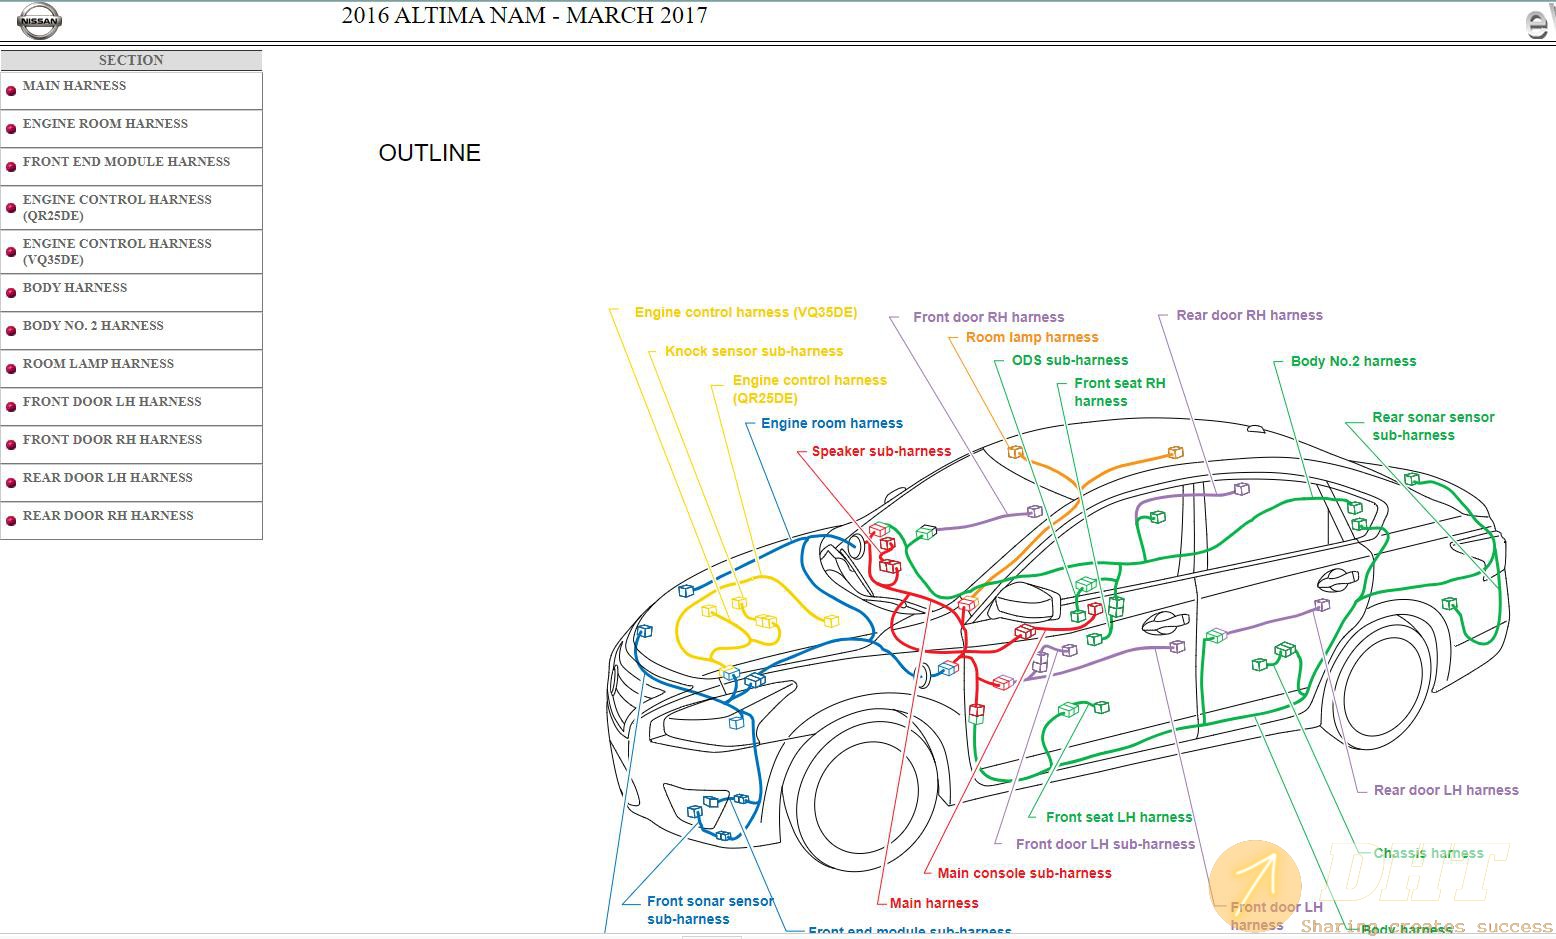Viewport: 1556px width, 939px height.
Task: Click the Knock sensor sub-harness label
Action: click(754, 352)
